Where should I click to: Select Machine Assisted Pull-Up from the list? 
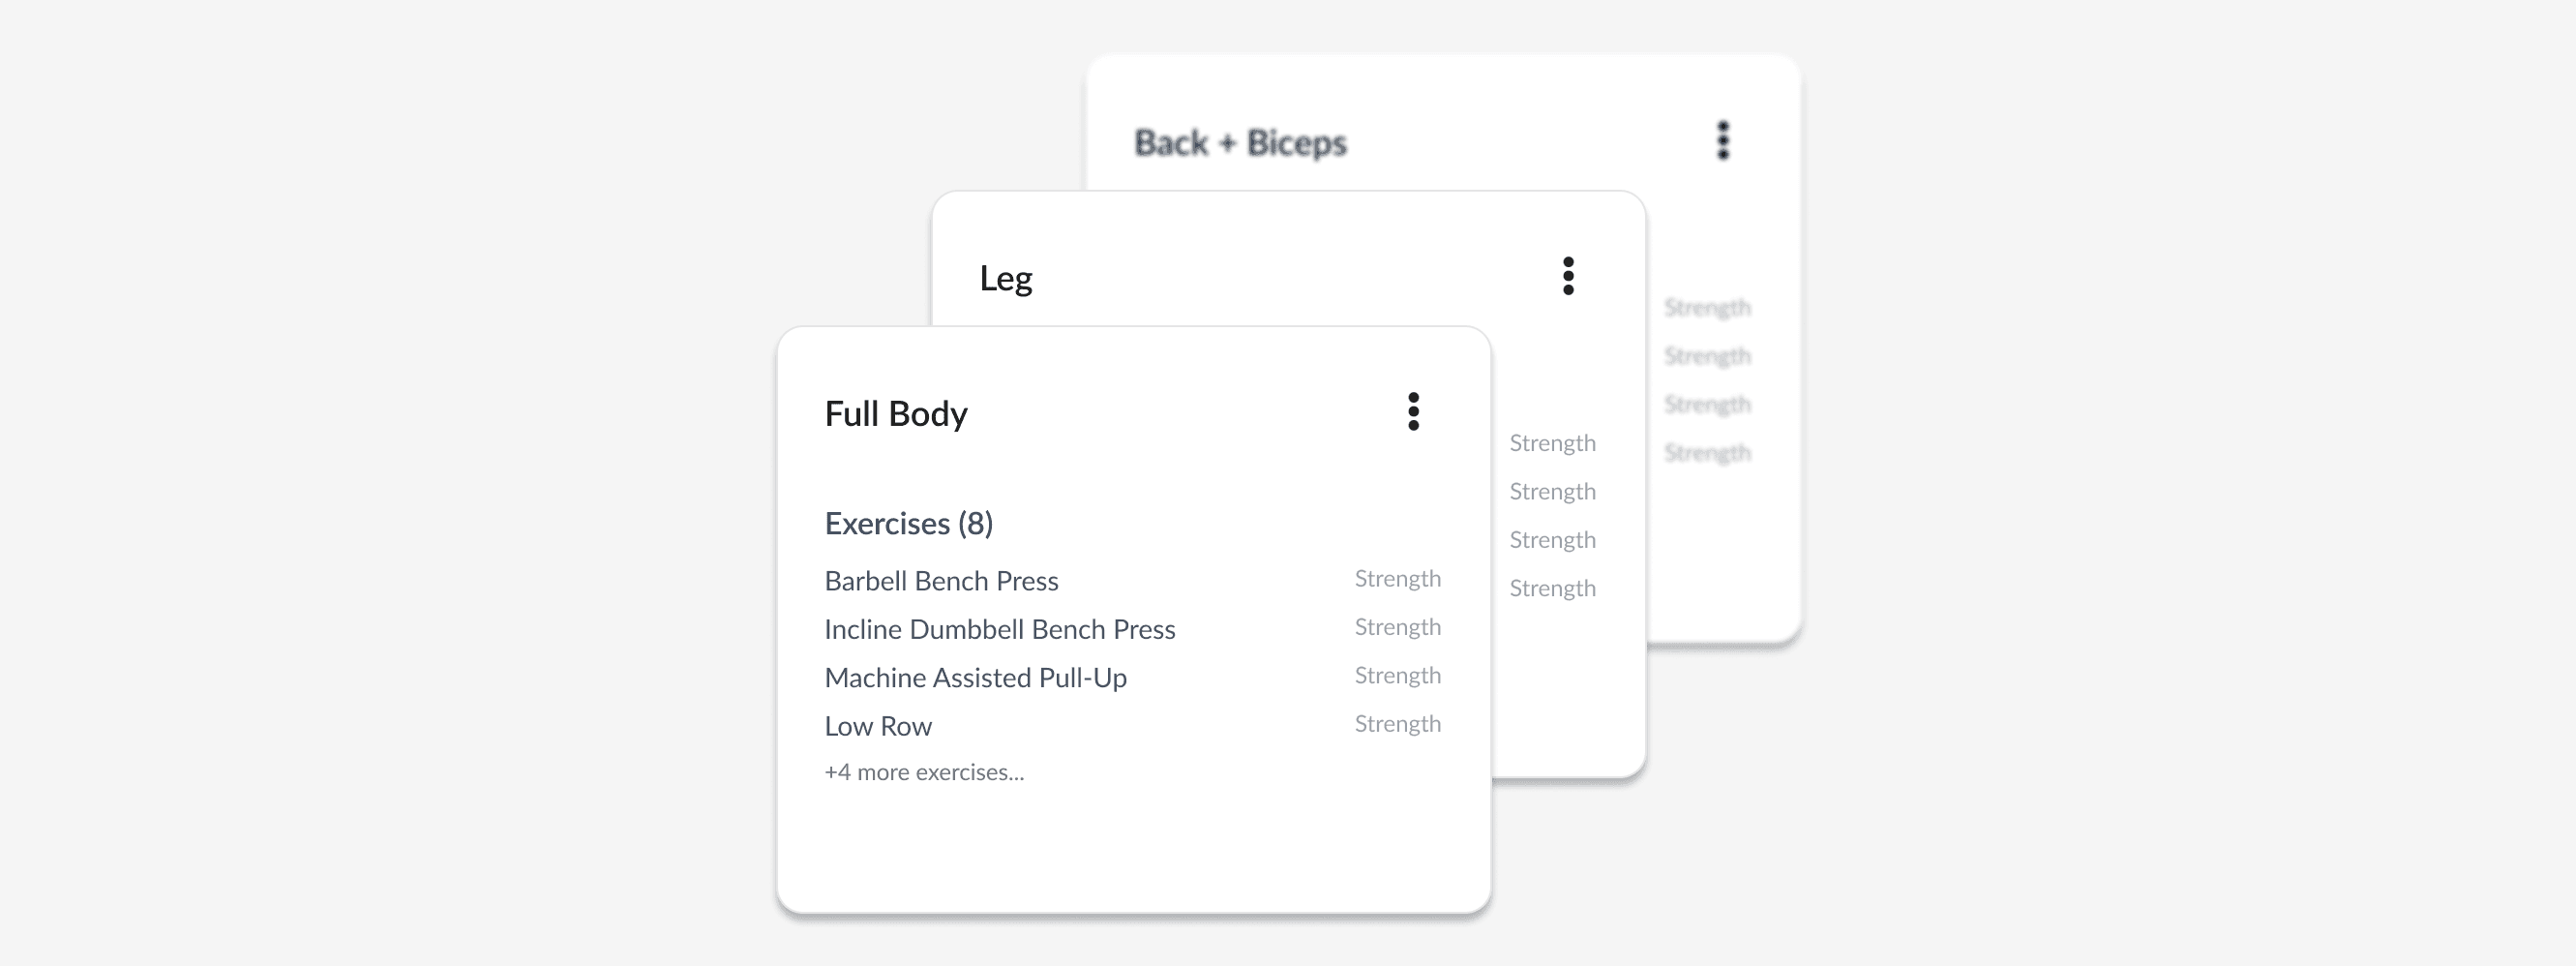tap(975, 677)
